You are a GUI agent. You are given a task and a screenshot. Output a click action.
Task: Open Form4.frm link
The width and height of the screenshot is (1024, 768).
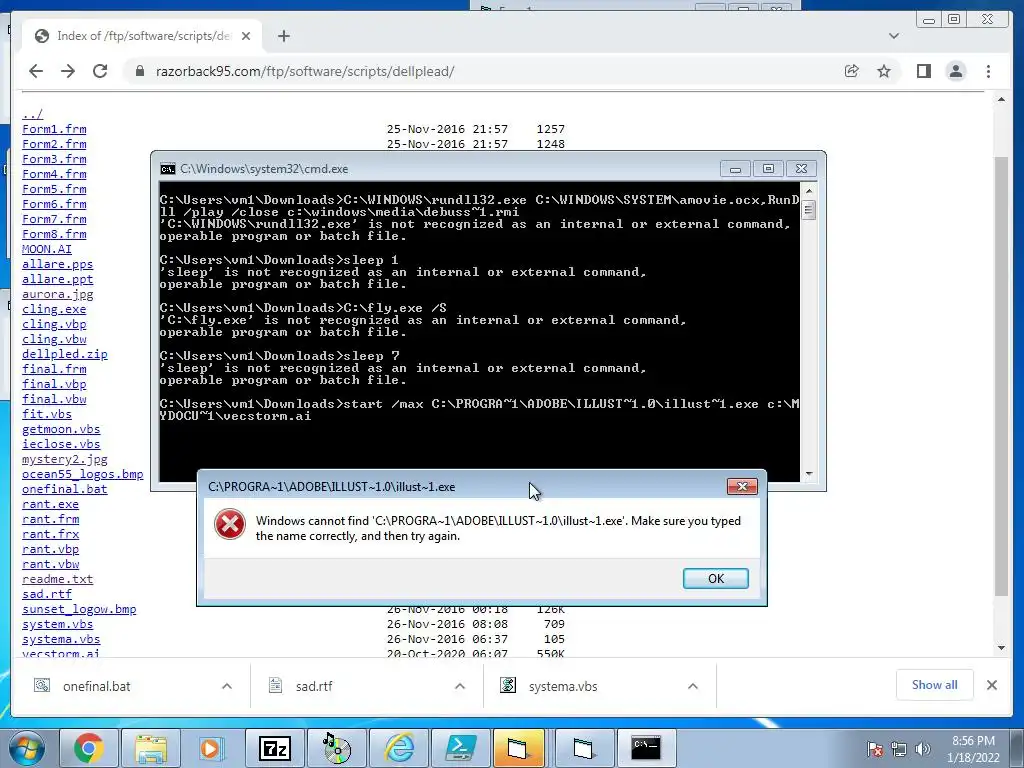54,174
